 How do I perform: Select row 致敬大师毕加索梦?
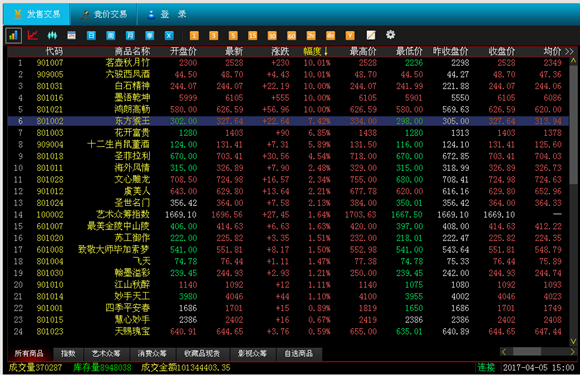(288, 250)
